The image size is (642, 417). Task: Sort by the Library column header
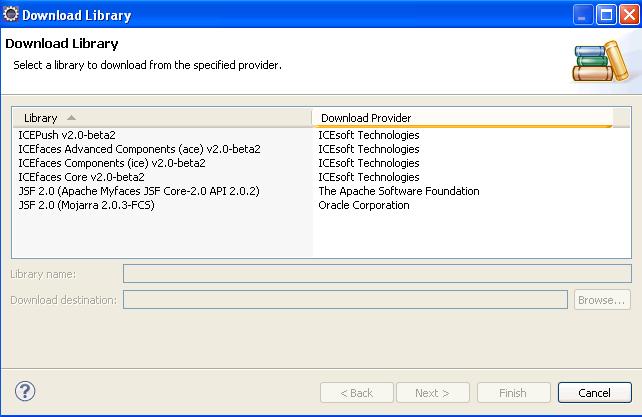163,118
